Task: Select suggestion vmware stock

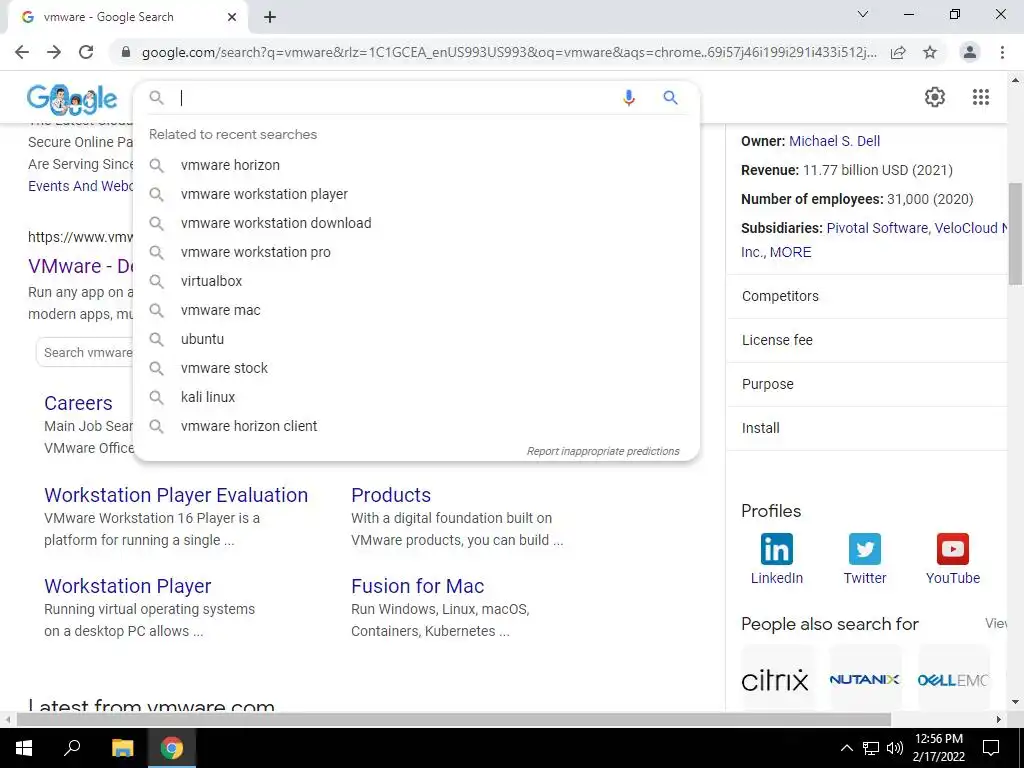Action: coord(416,368)
